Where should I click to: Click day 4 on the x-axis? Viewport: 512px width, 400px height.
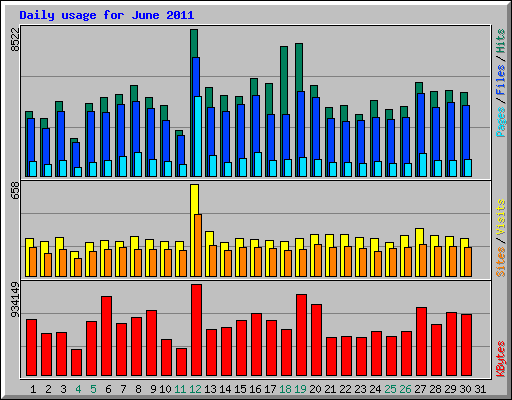(x=78, y=389)
